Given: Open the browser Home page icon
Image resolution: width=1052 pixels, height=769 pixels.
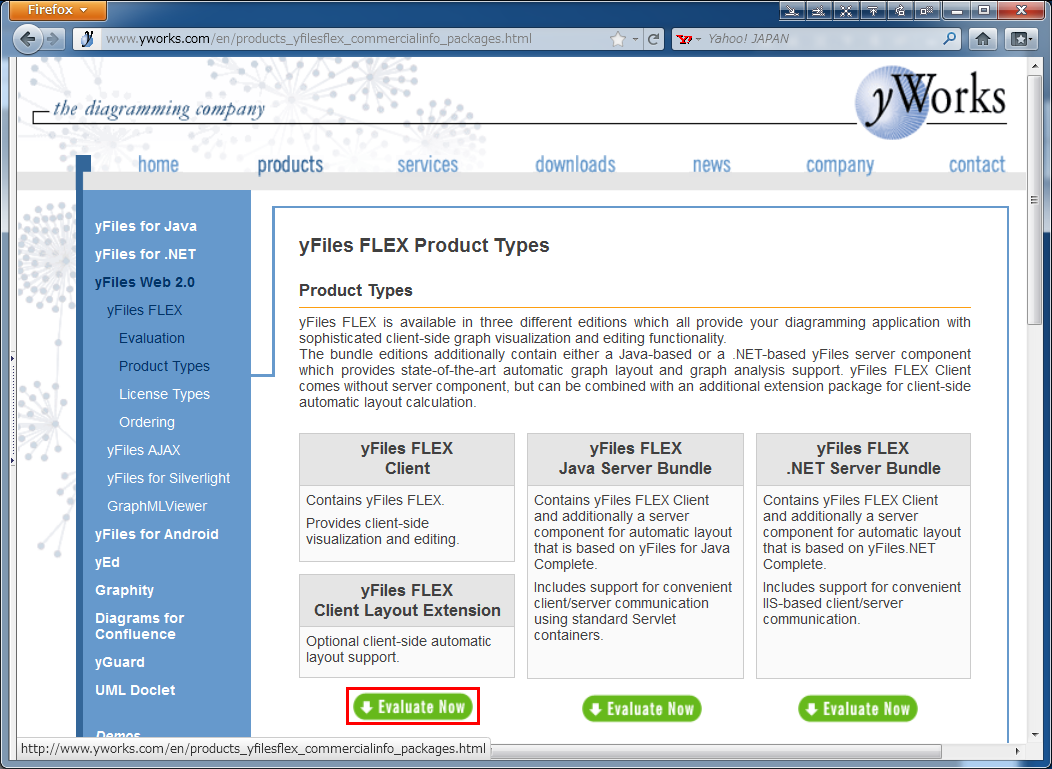Looking at the screenshot, I should click(983, 39).
